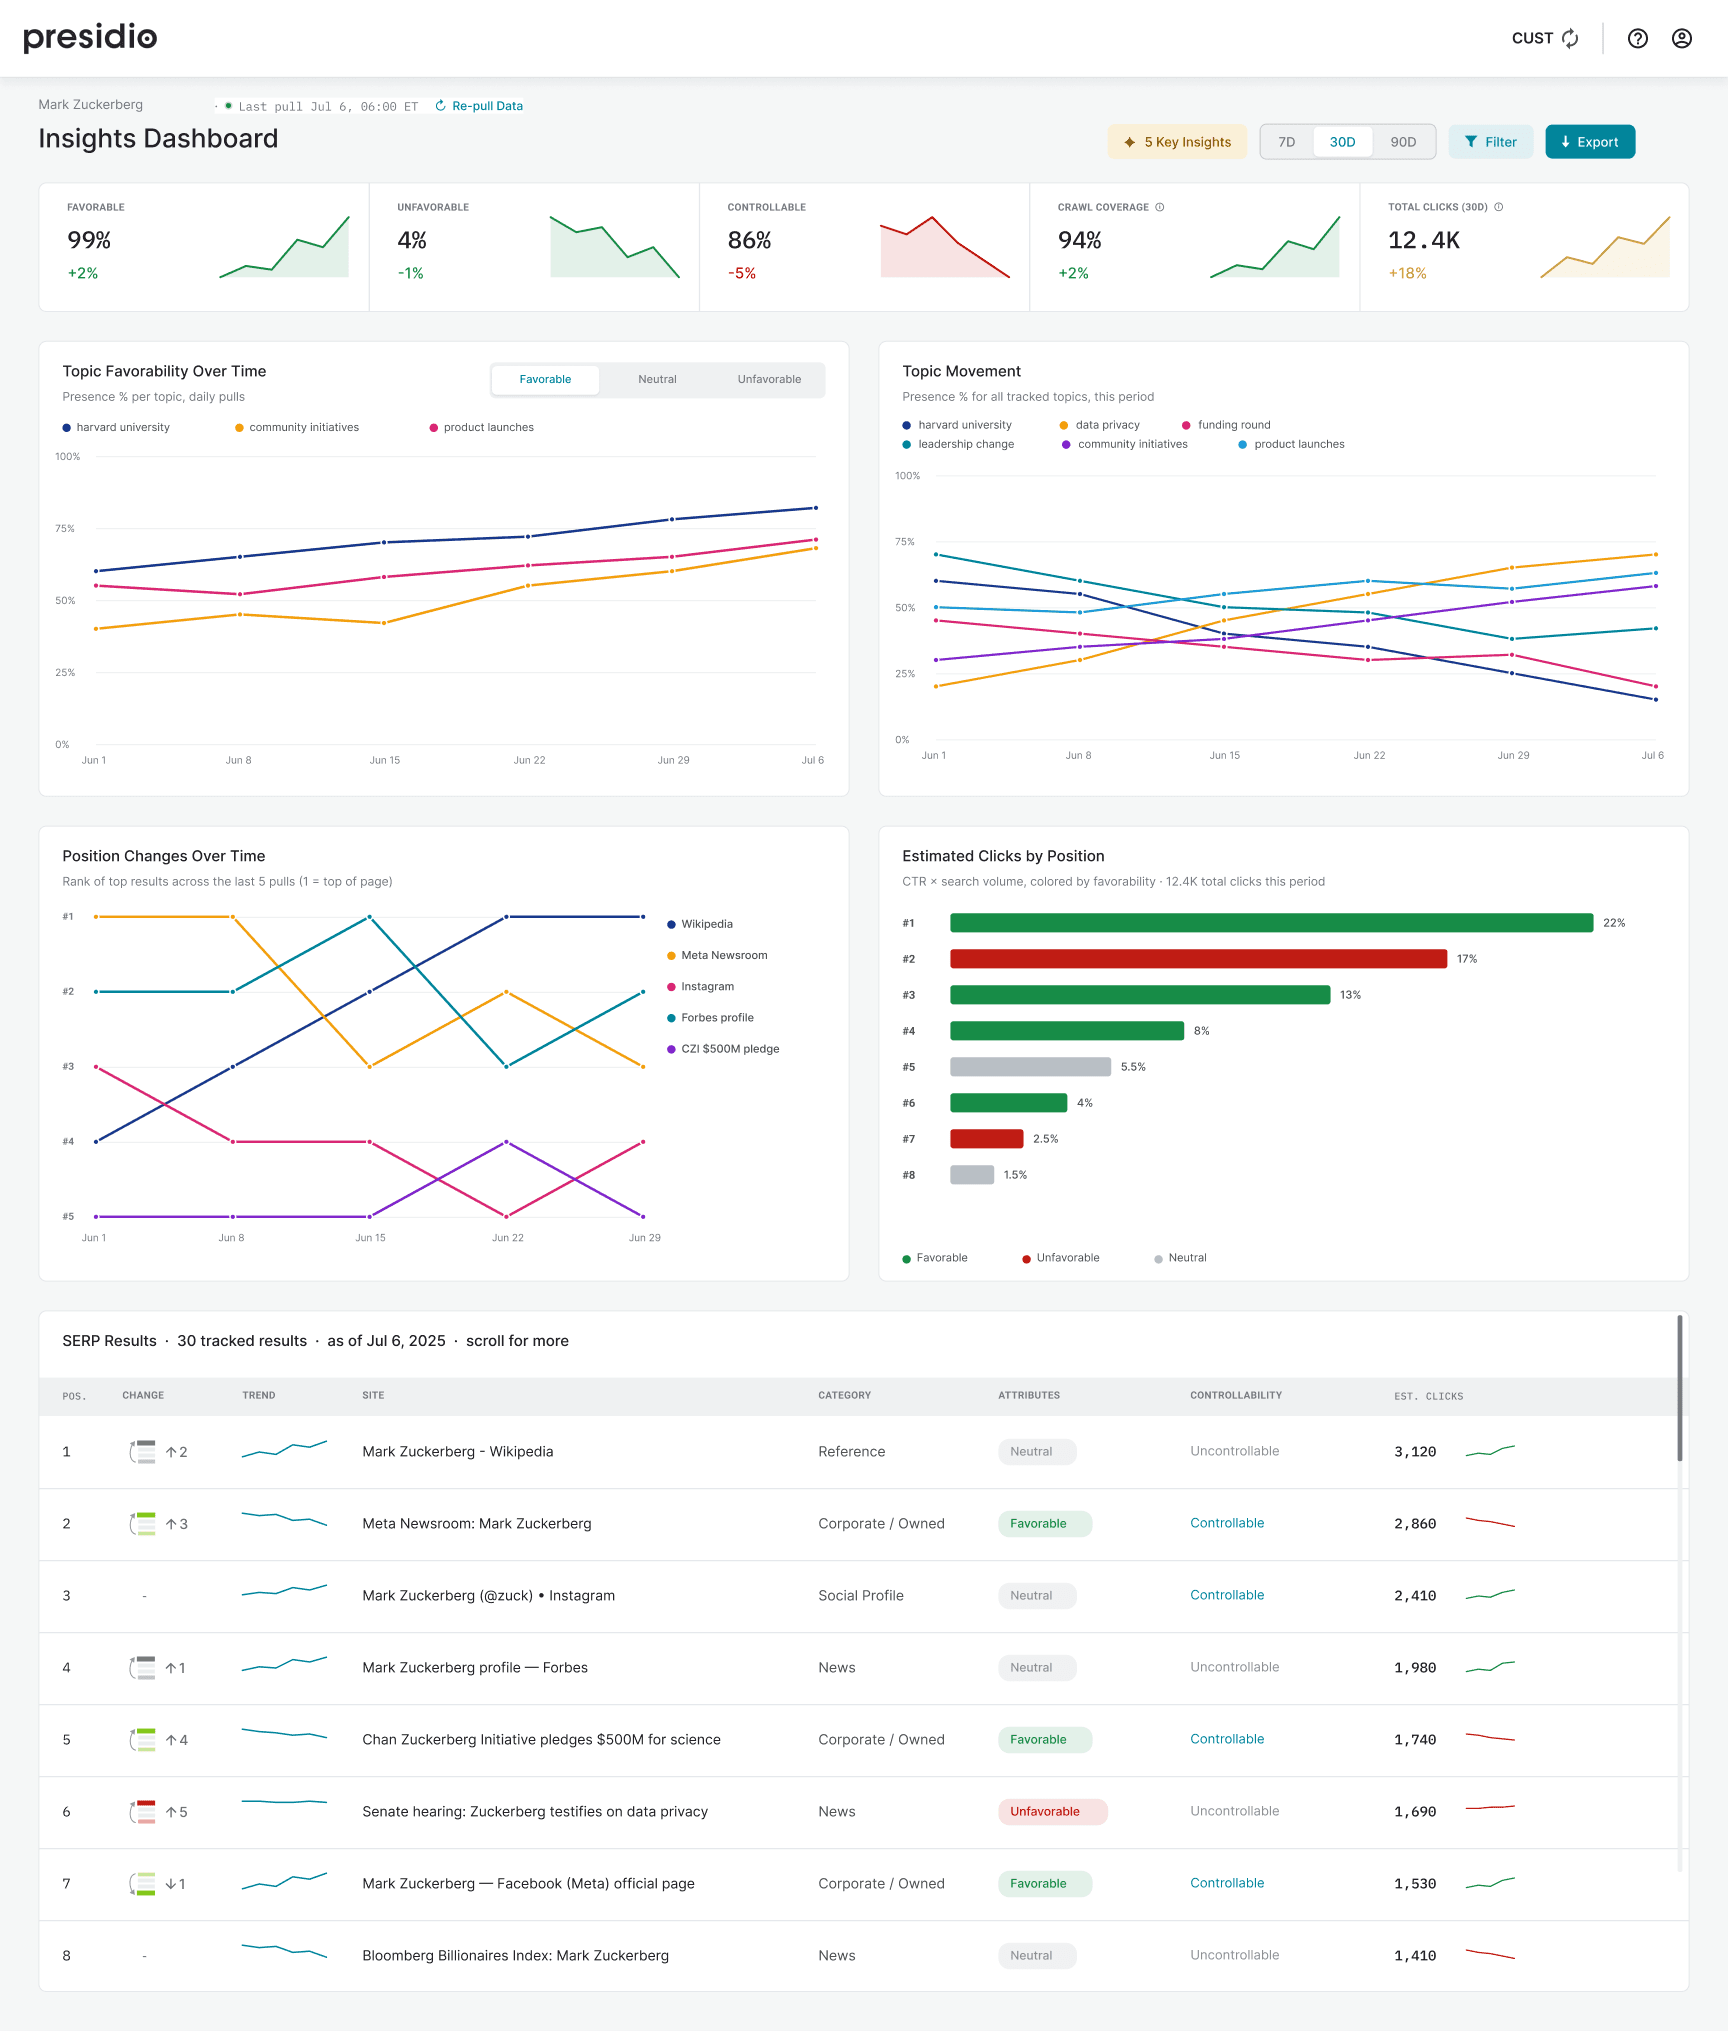Click Senate hearing row change icon
This screenshot has height=2031, width=1728.
pos(143,1812)
